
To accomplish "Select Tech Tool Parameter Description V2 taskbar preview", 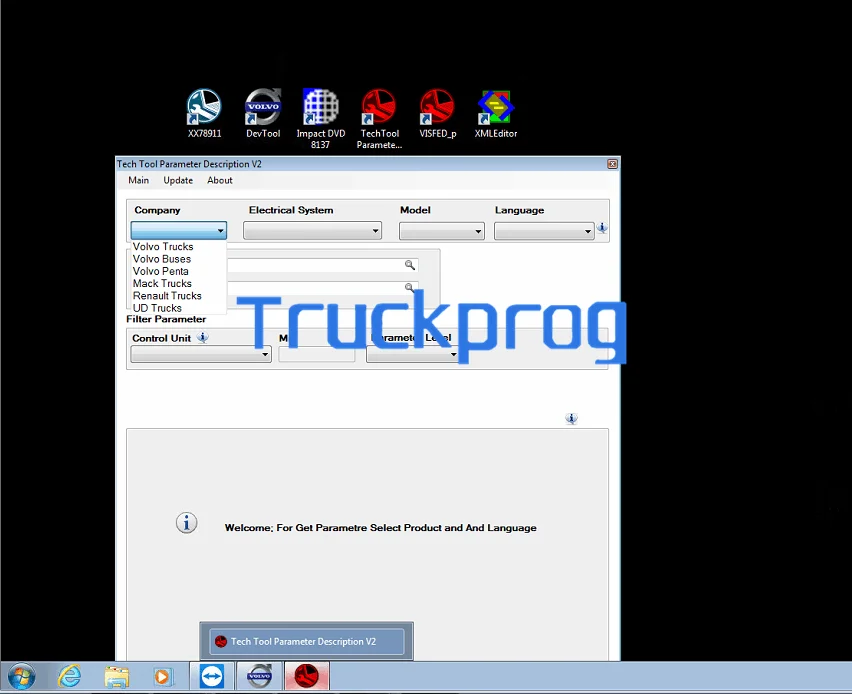I will 306,641.
